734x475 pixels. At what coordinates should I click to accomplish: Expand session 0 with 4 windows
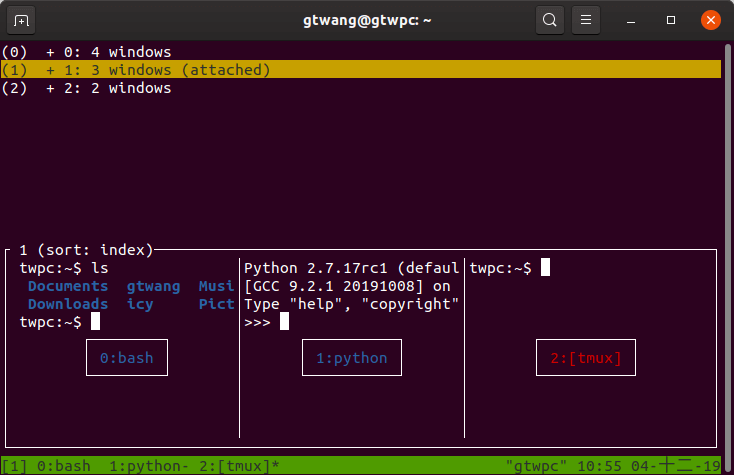pos(108,52)
